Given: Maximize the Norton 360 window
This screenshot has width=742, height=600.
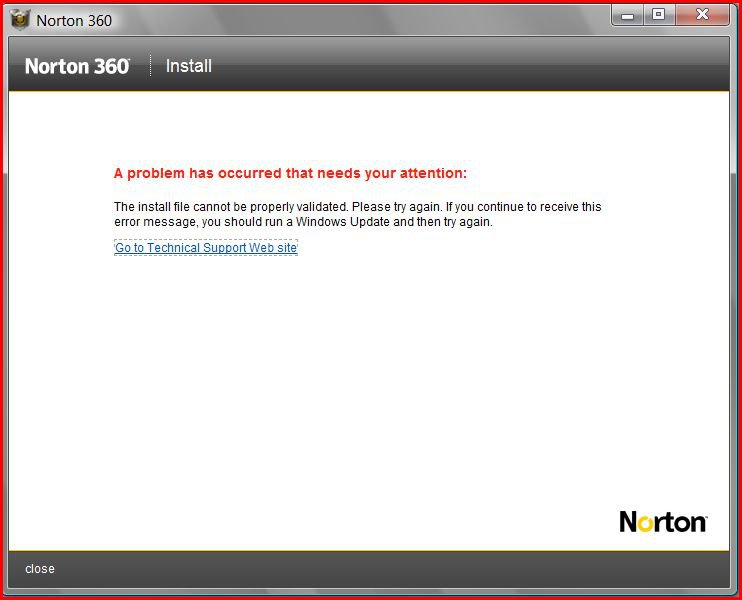Looking at the screenshot, I should [658, 15].
